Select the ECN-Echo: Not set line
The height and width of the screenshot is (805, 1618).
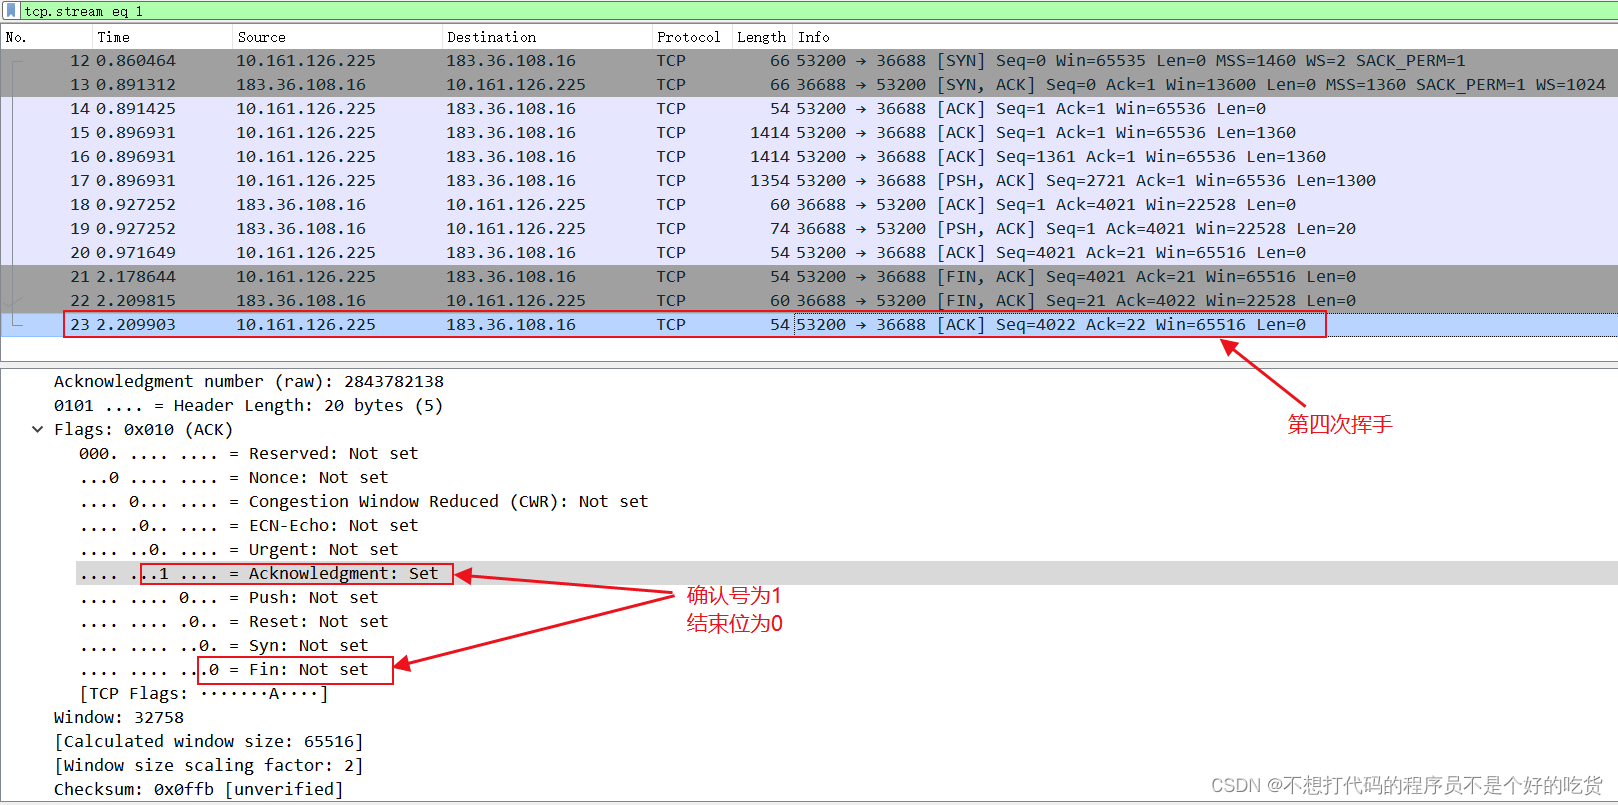click(x=249, y=526)
